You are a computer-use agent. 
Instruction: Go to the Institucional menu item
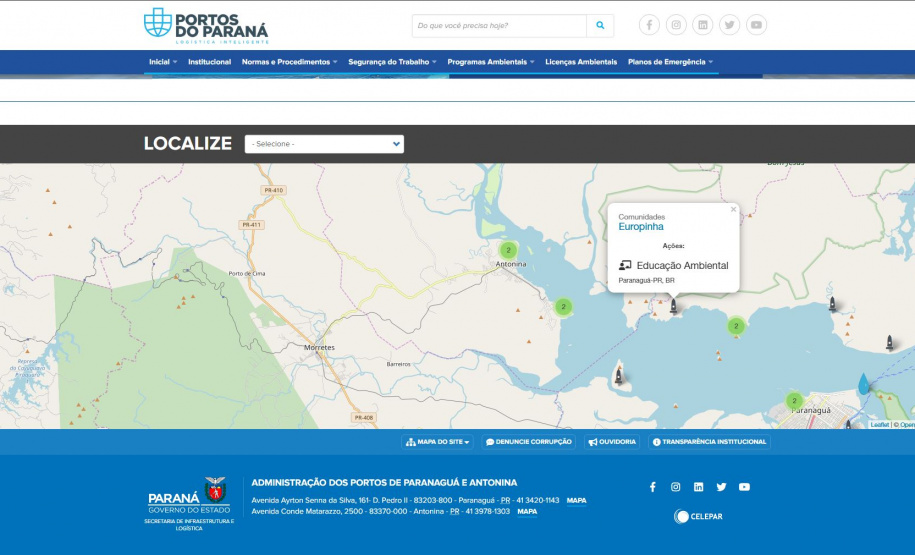(x=209, y=62)
